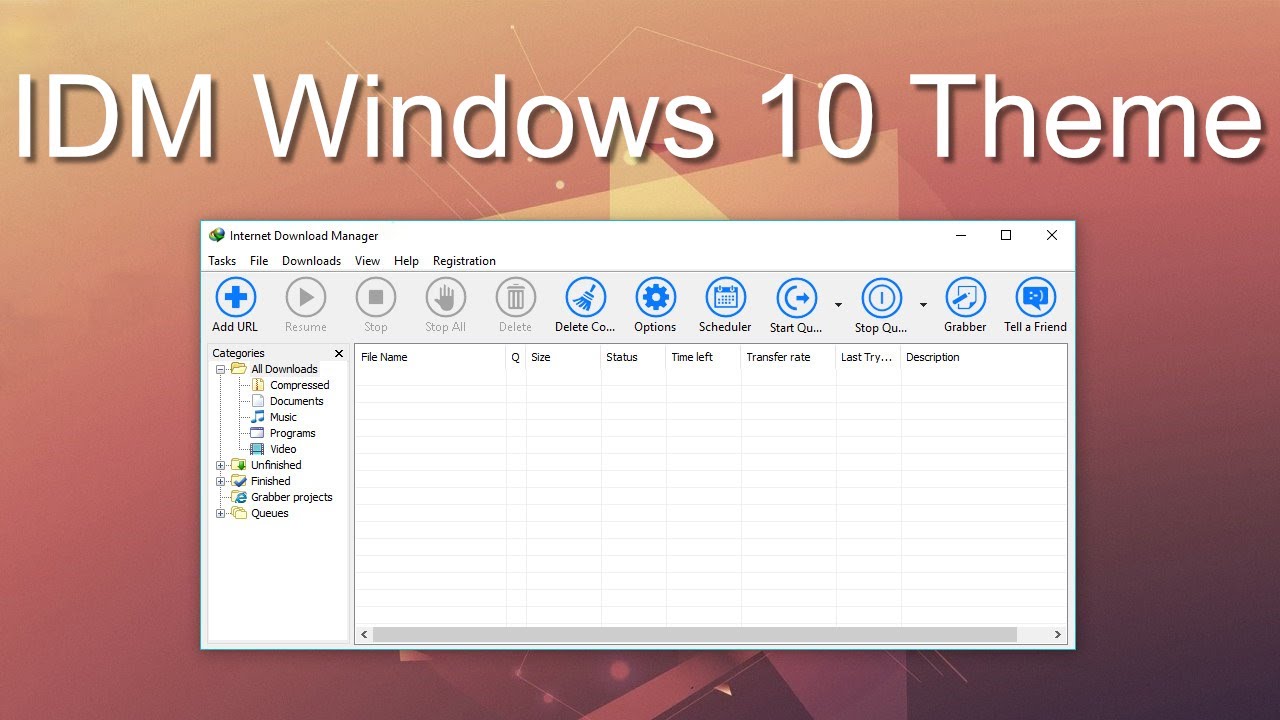1280x720 pixels.
Task: Click the Delete trash icon
Action: (516, 297)
